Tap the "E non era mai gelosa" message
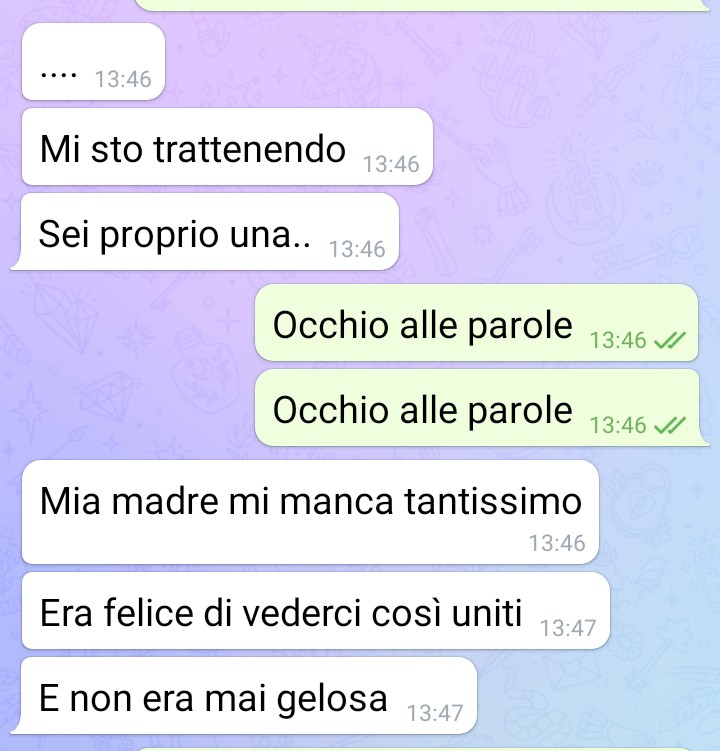 tap(244, 695)
